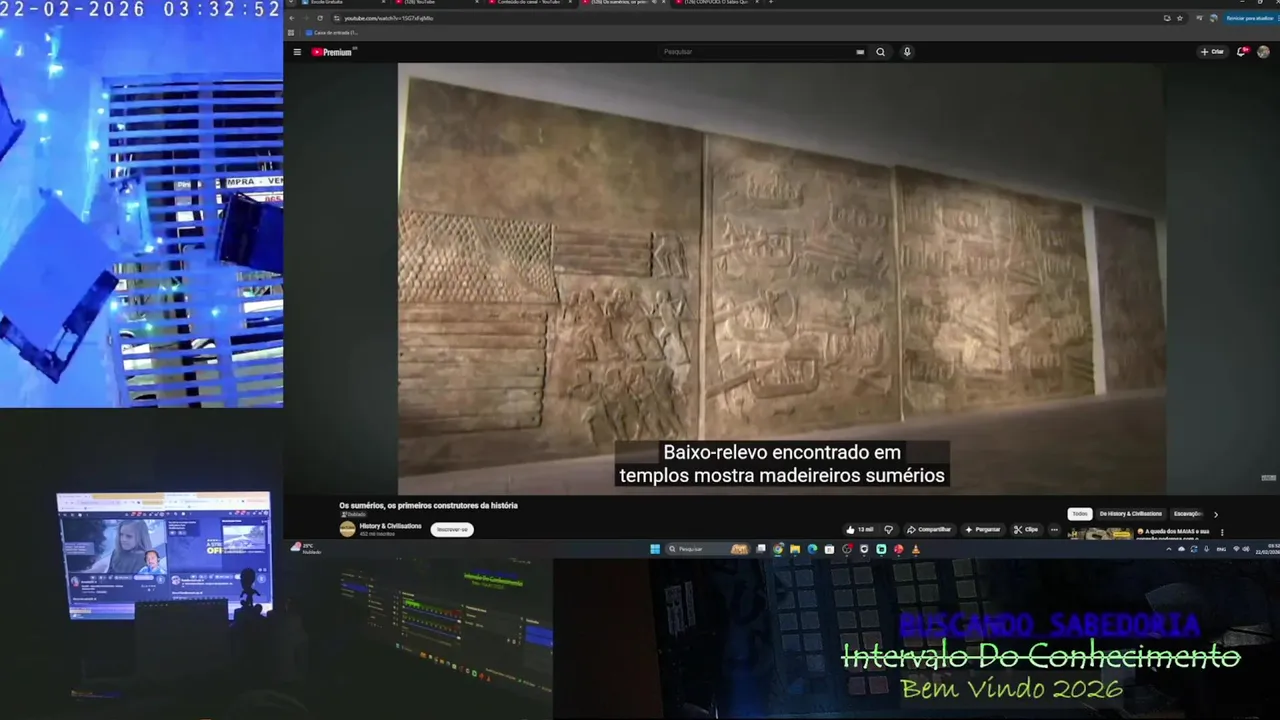Open the more actions ellipsis beside Clipe
Image resolution: width=1280 pixels, height=720 pixels.
pyautogui.click(x=1054, y=529)
